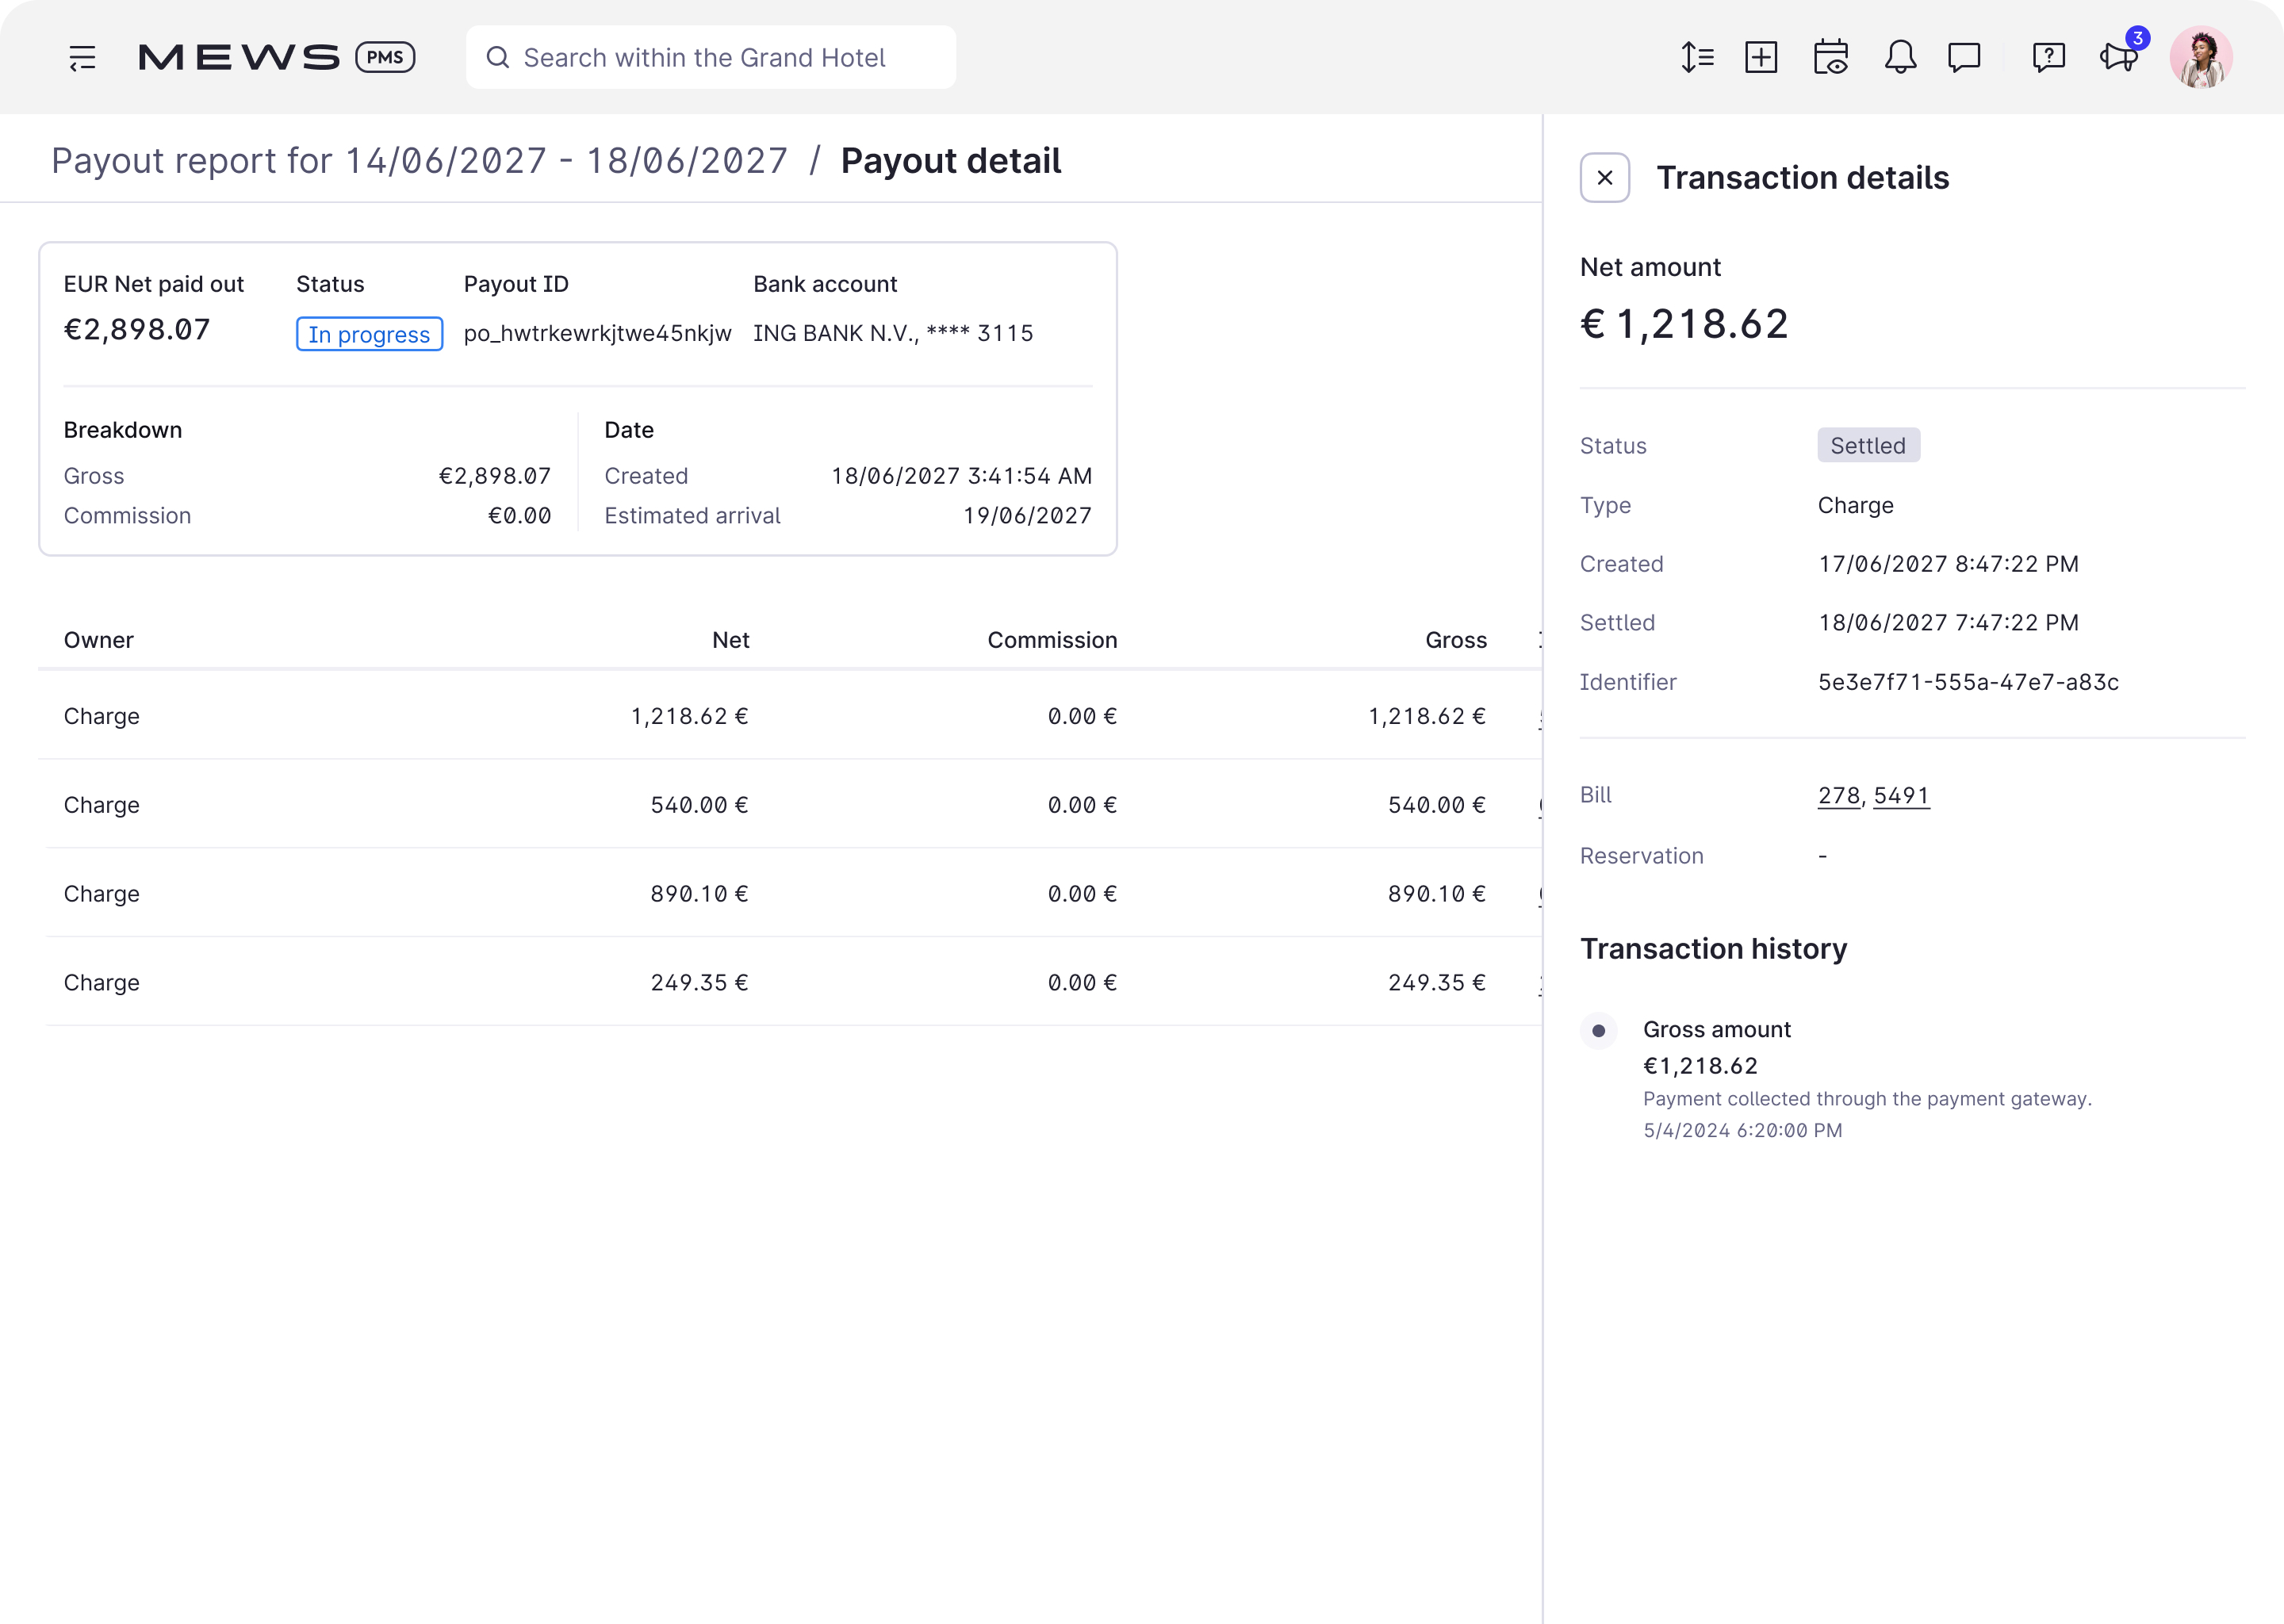
Task: Select the Charge row with 249.35 €
Action: coord(790,983)
